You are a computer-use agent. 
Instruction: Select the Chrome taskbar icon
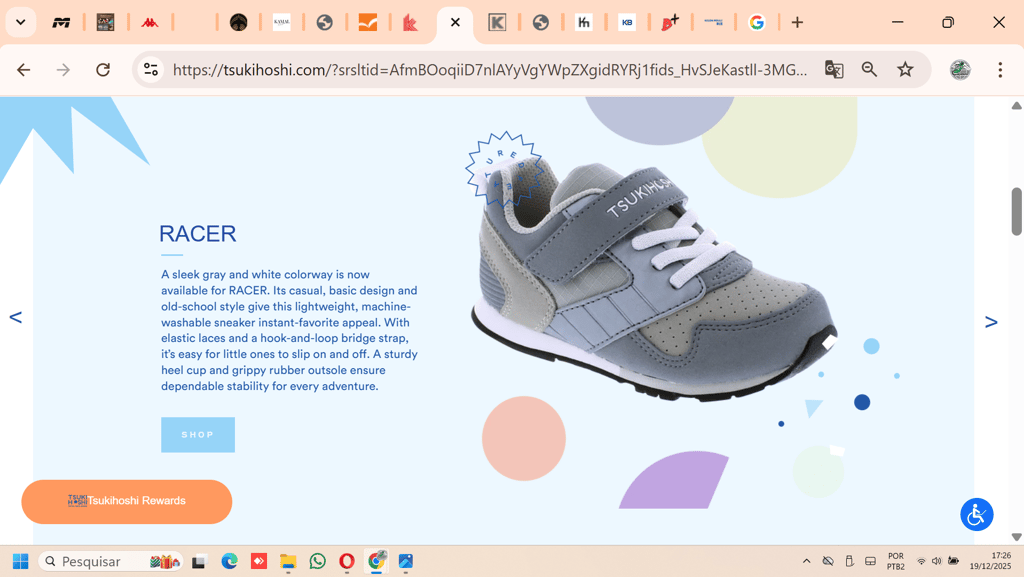click(376, 561)
